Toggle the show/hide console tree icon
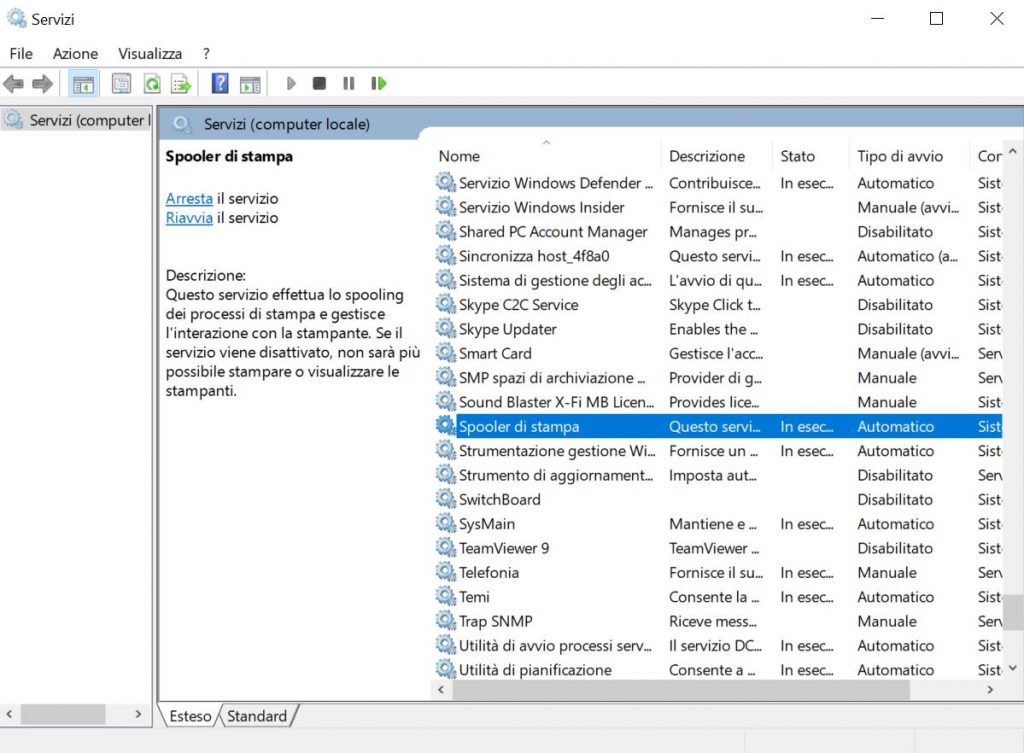This screenshot has height=753, width=1024. coord(84,84)
